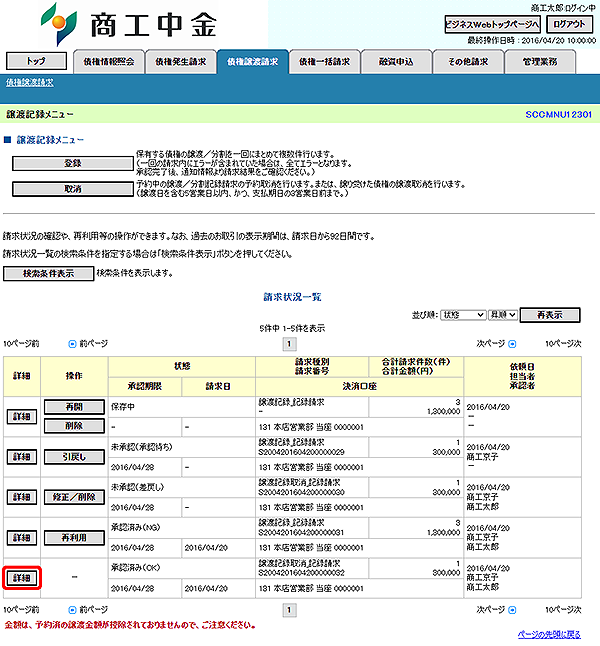Click the ページの先頭に戻る link
Viewport: 600px width, 646px height.
click(x=549, y=634)
